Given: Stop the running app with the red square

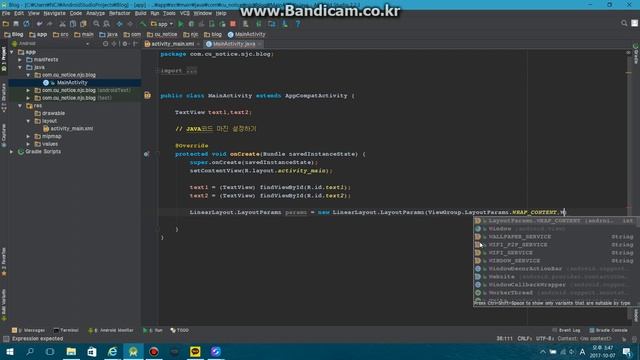Looking at the screenshot, I should 233,24.
